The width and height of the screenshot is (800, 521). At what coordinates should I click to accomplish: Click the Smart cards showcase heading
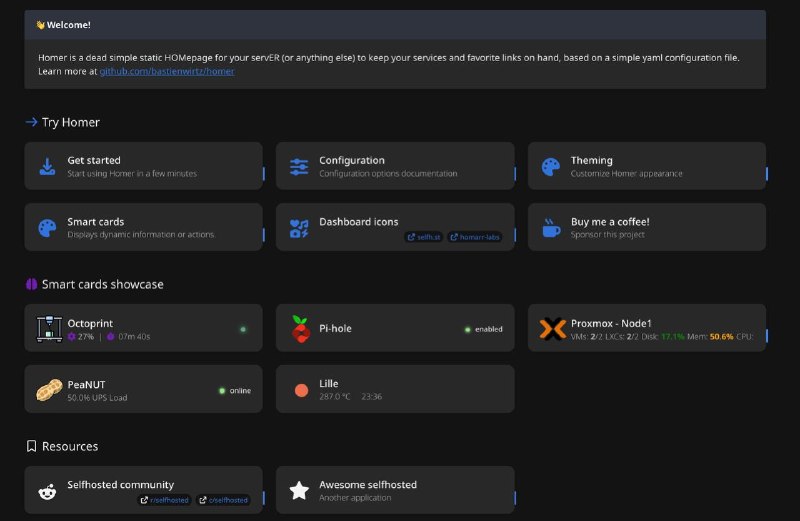103,284
